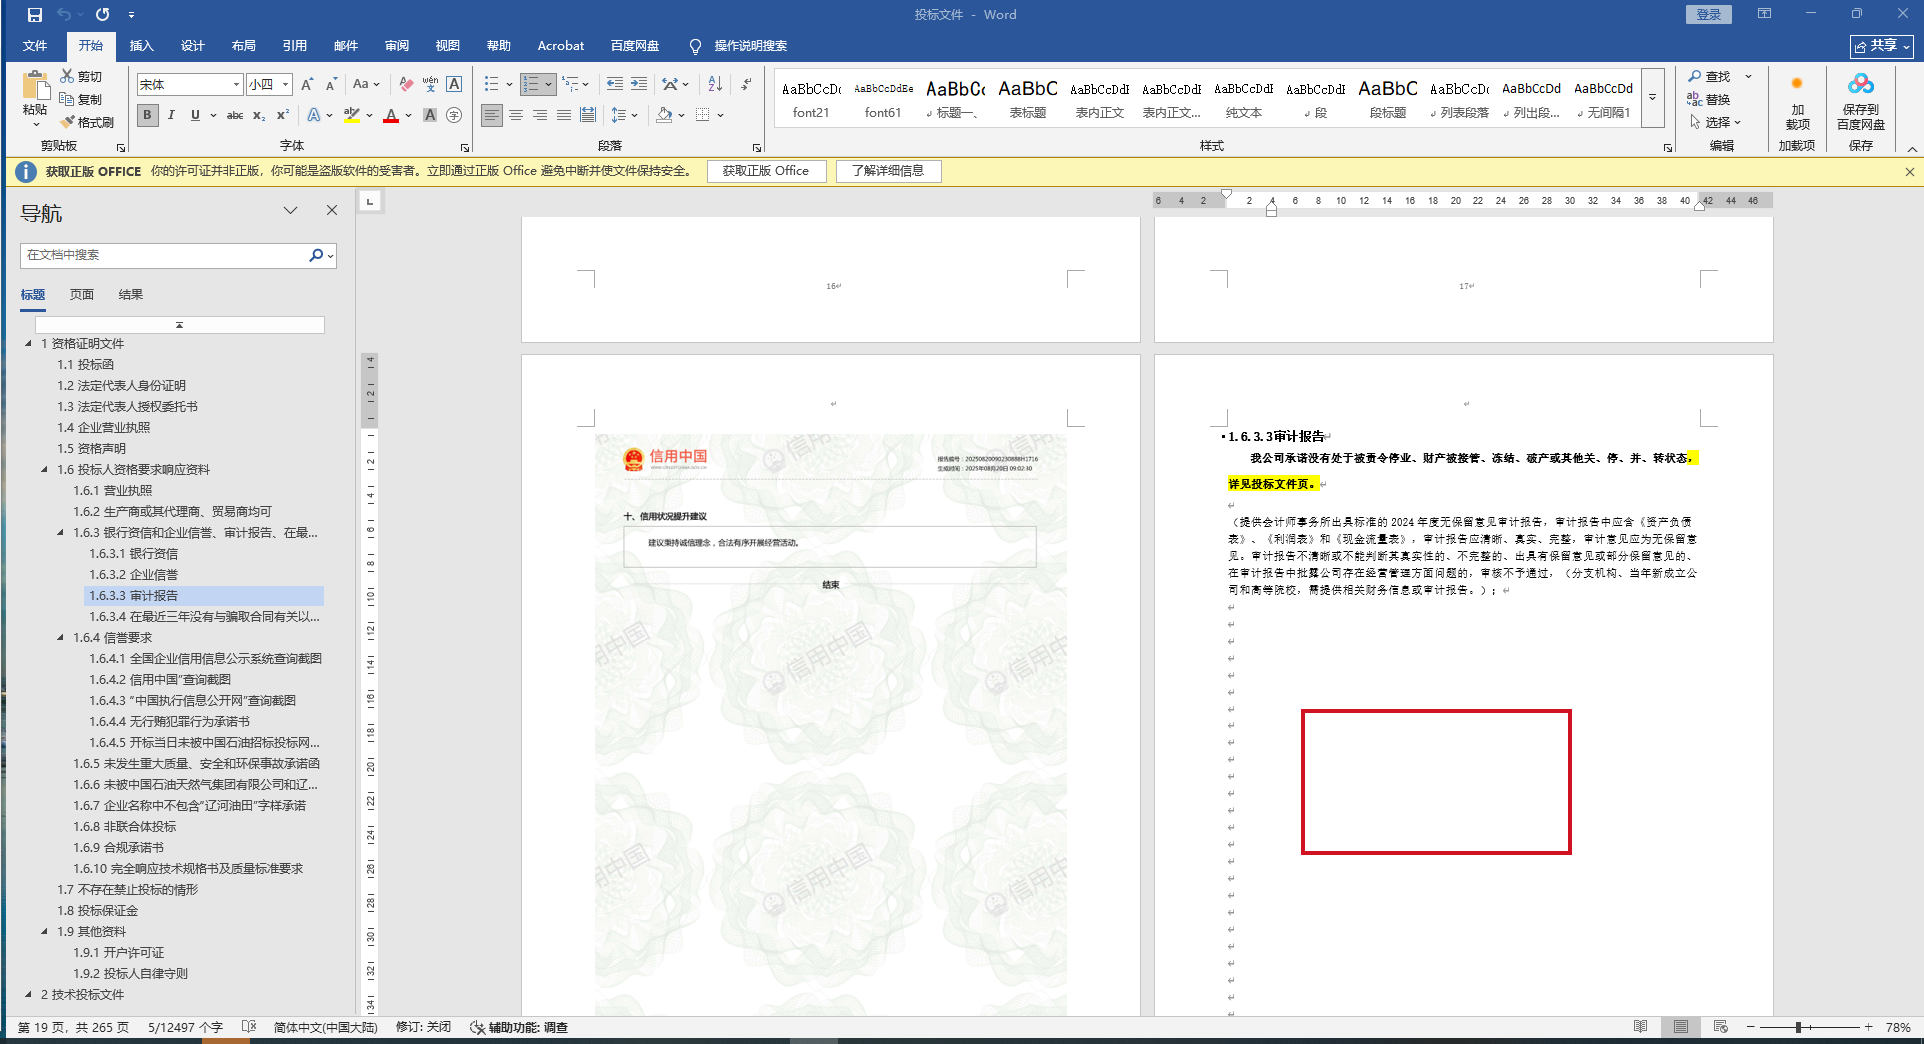Image resolution: width=1924 pixels, height=1044 pixels.
Task: Apply superscript formatting
Action: click(283, 116)
